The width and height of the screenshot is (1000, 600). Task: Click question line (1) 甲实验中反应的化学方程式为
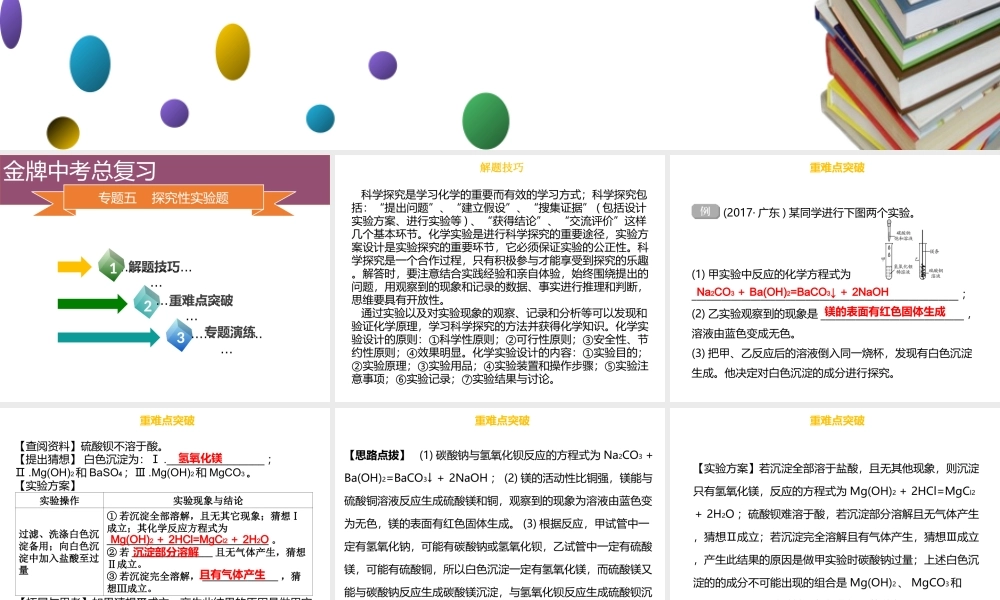[771, 274]
